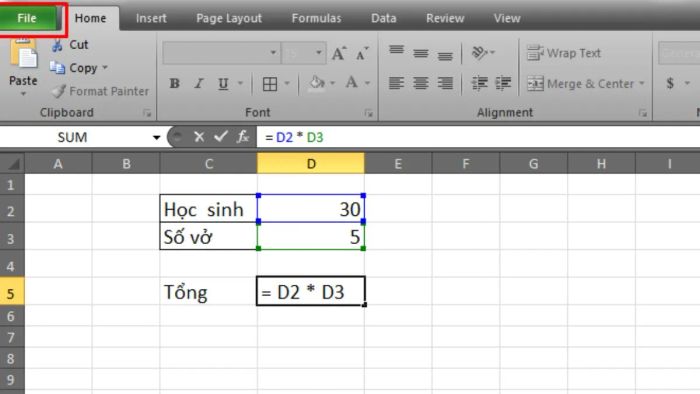700x394 pixels.
Task: Select column D header
Action: click(x=311, y=164)
